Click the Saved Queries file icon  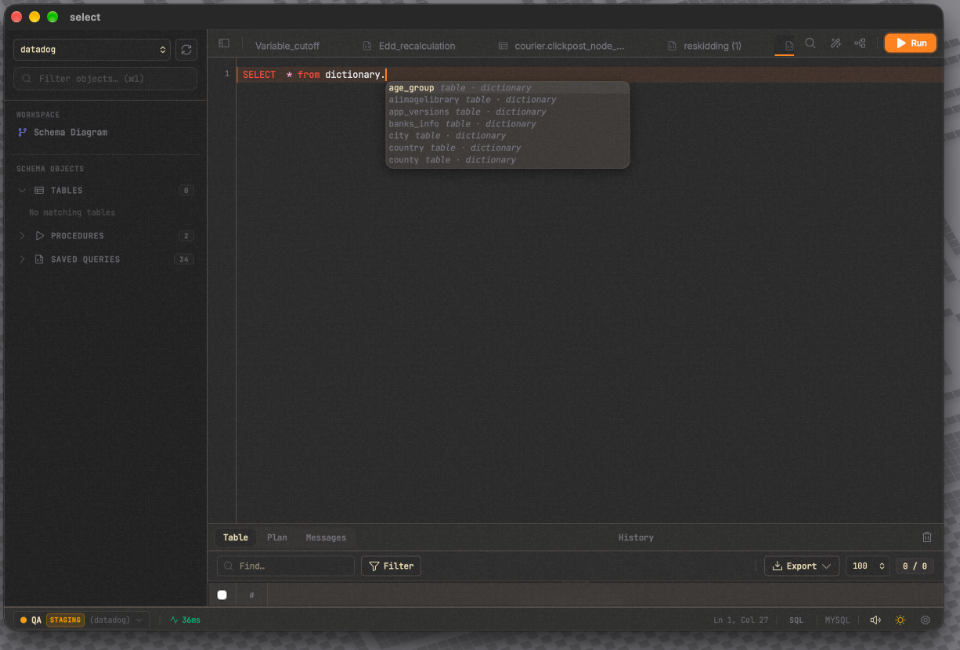pyautogui.click(x=39, y=260)
